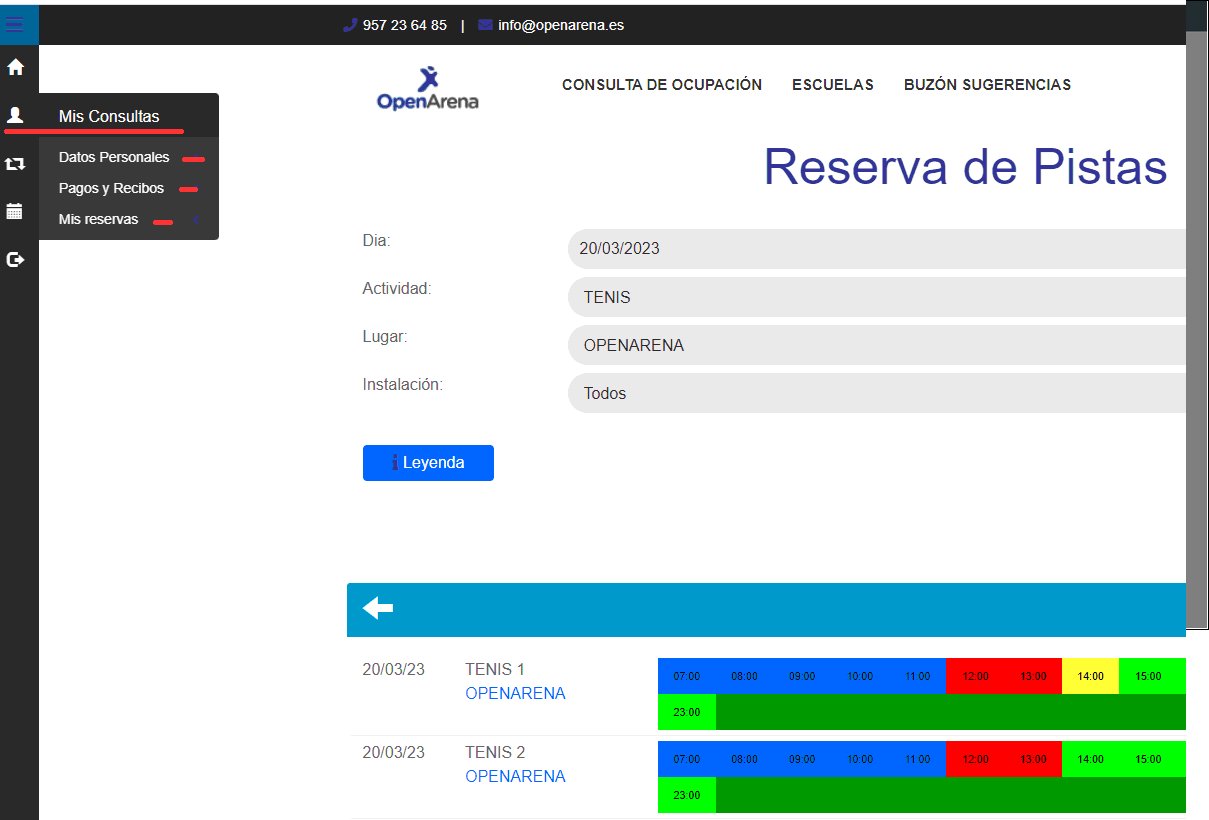Select Mis reservas menu entry
The width and height of the screenshot is (1209, 820).
98,219
